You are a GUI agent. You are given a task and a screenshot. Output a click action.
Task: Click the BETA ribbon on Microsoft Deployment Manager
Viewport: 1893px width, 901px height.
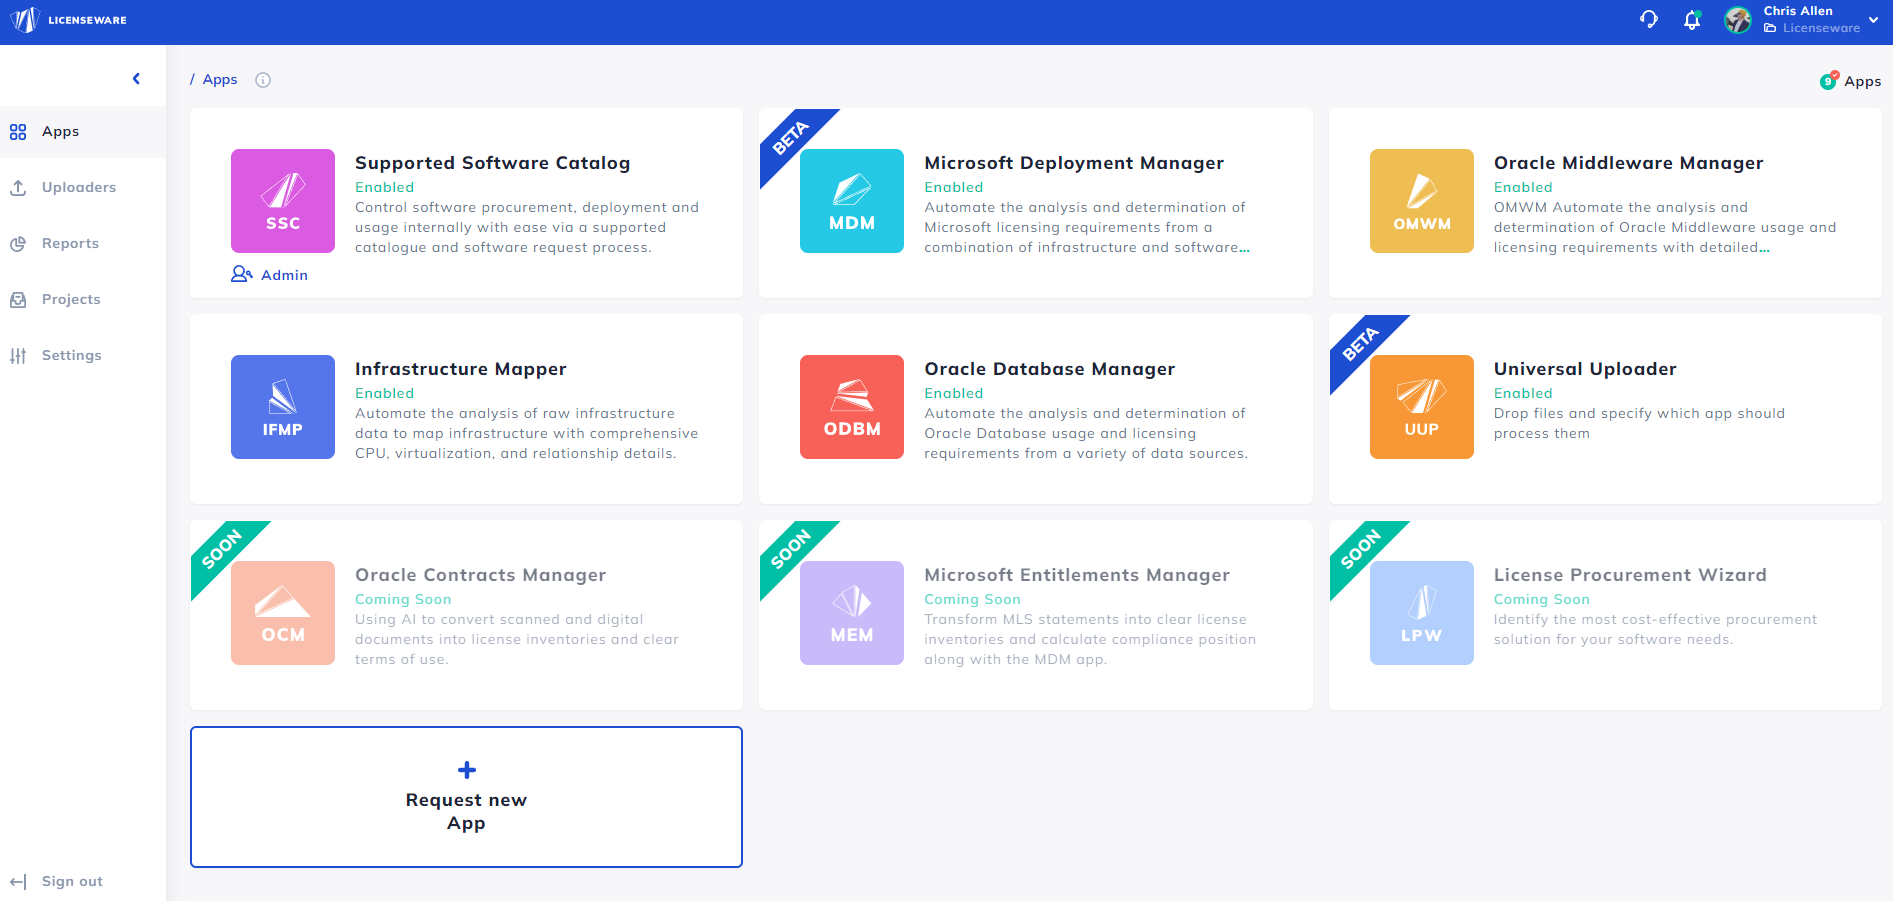click(790, 138)
